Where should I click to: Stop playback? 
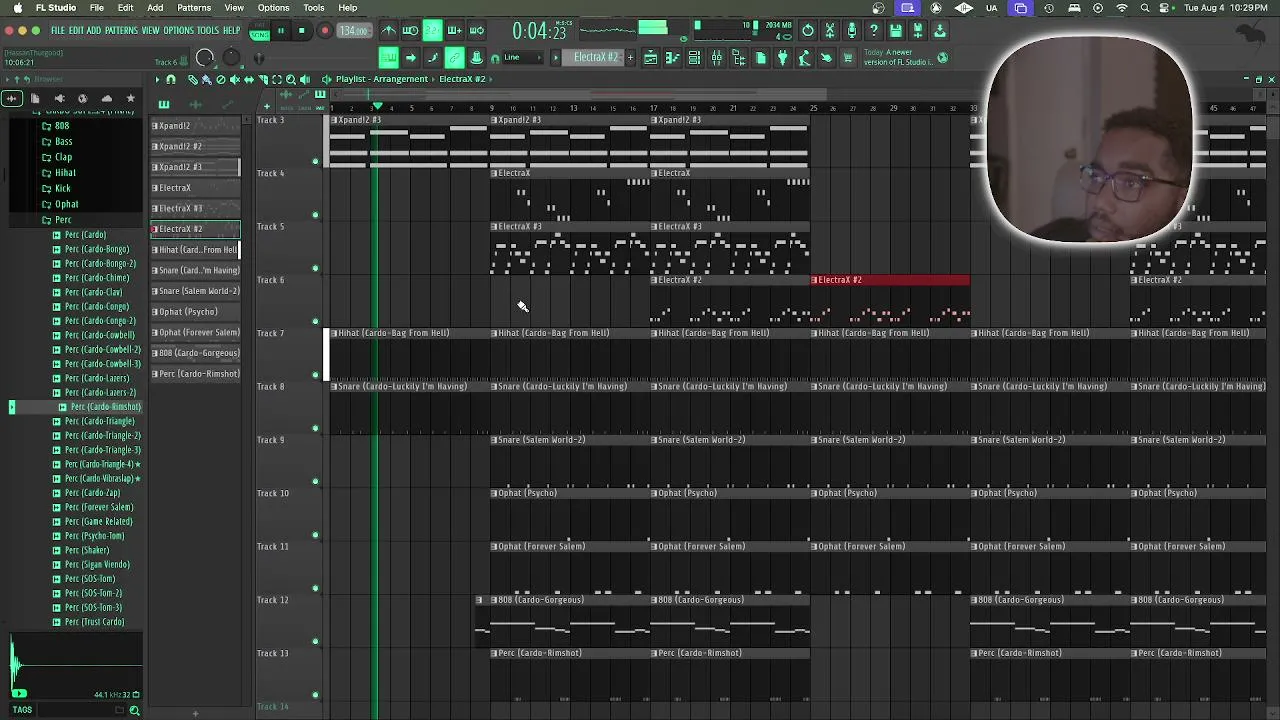point(302,31)
